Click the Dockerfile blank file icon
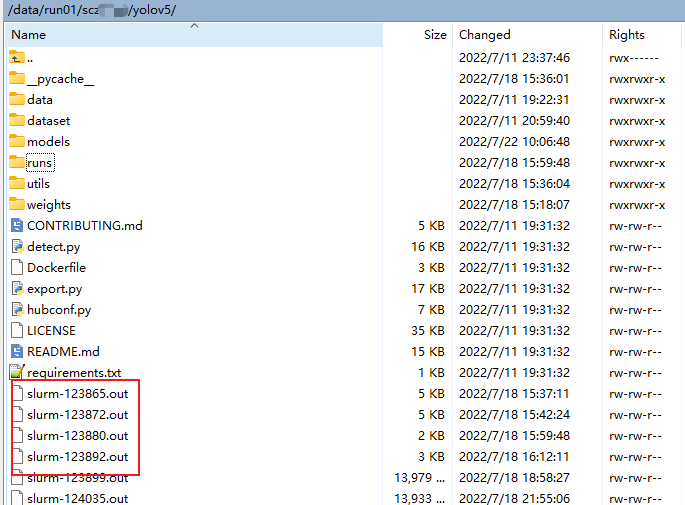Viewport: 685px width, 505px height. point(16,267)
